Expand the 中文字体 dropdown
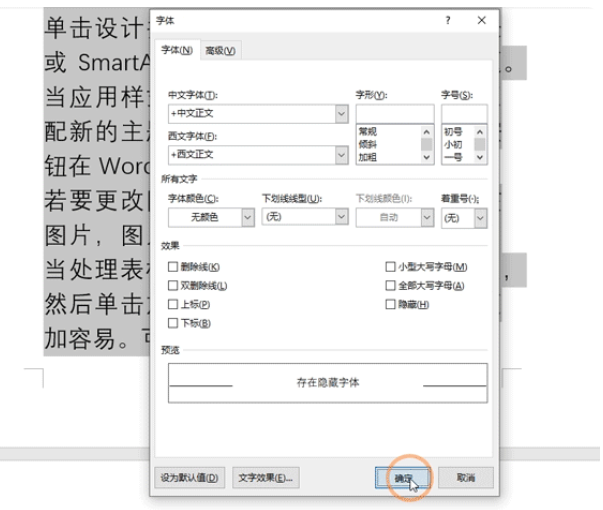 coord(341,113)
